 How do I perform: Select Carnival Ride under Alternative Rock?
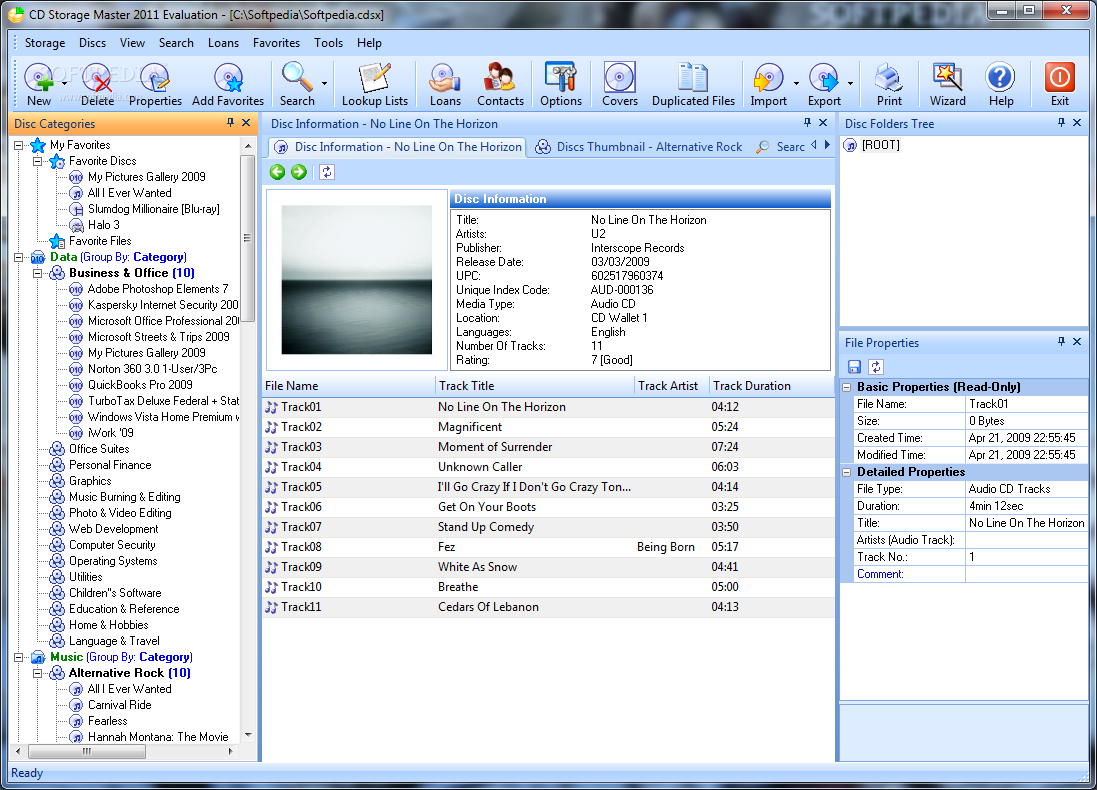pos(120,705)
